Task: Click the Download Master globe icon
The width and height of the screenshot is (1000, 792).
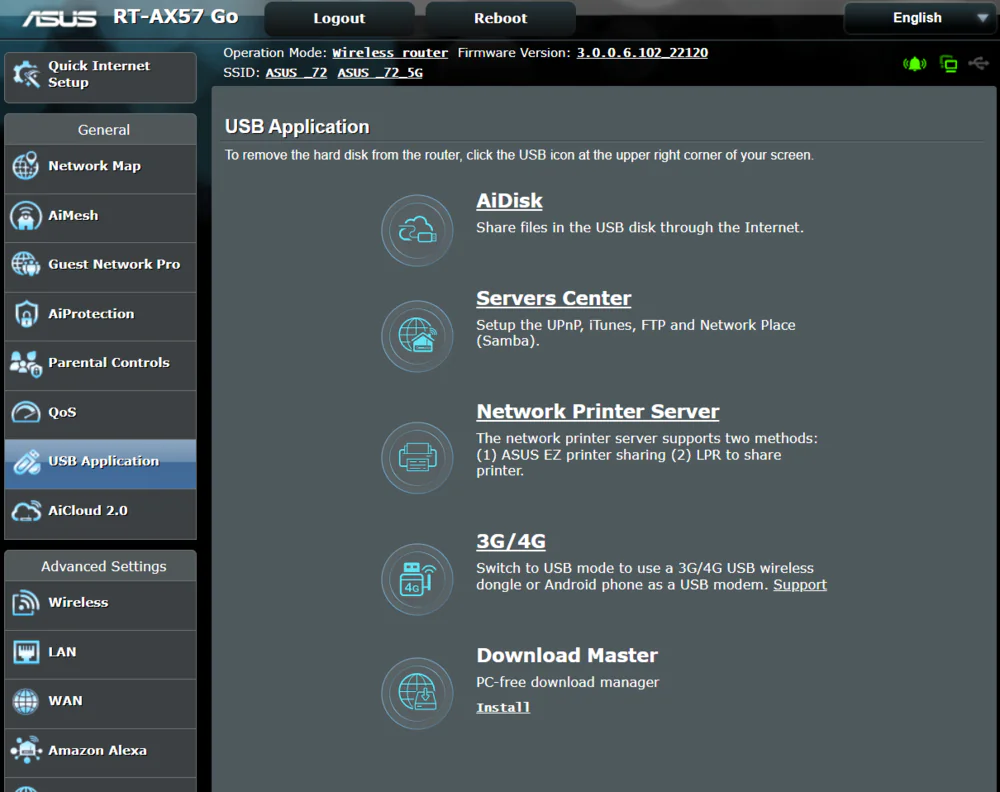Action: tap(417, 693)
